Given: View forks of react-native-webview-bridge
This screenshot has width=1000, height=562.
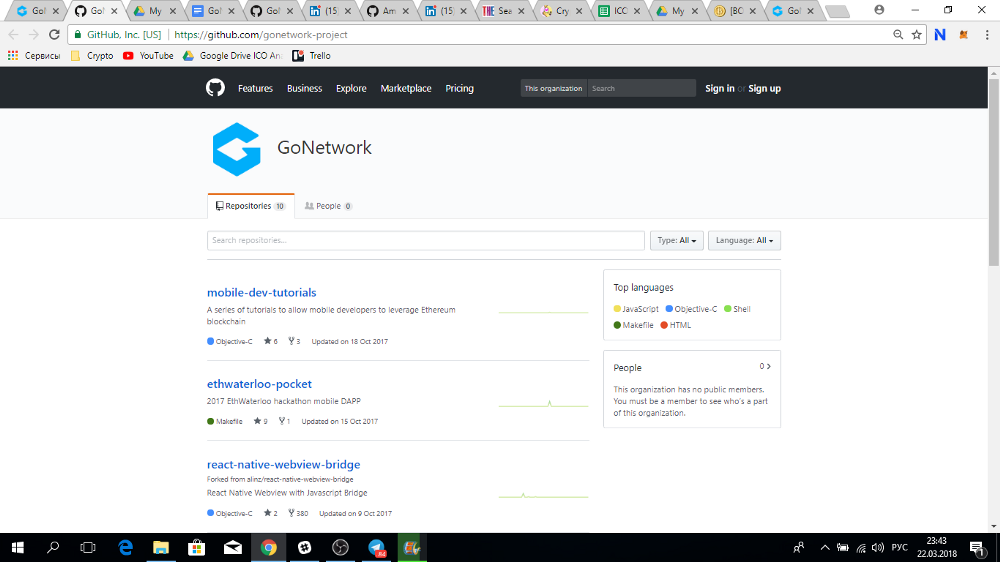Looking at the screenshot, I should click(x=298, y=513).
